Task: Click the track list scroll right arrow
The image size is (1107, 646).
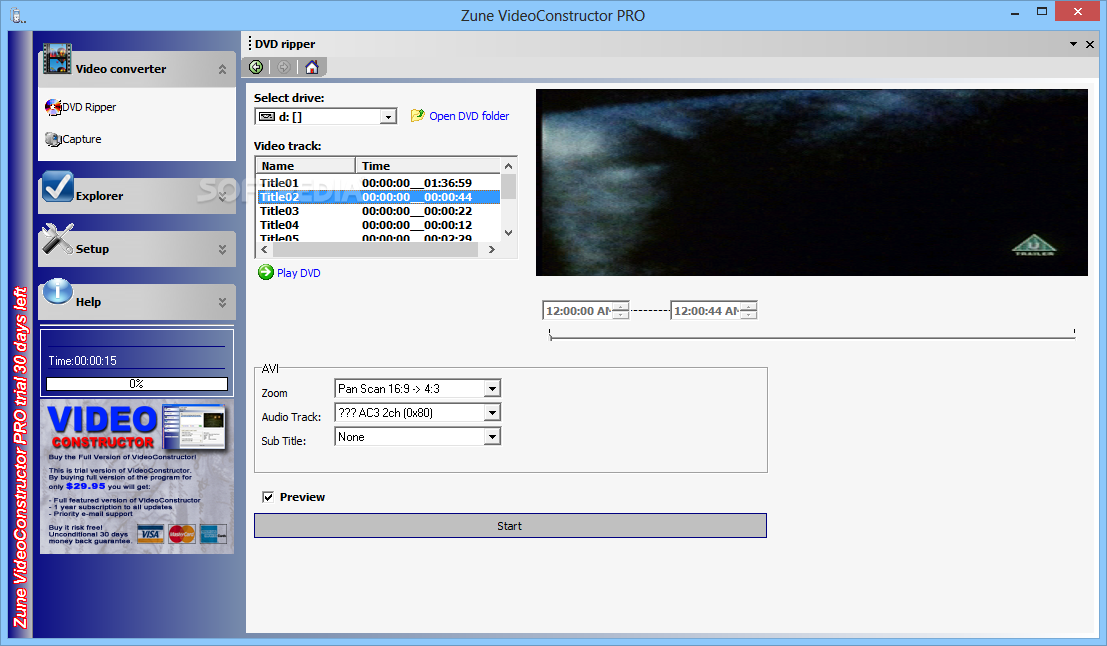Action: pyautogui.click(x=491, y=249)
